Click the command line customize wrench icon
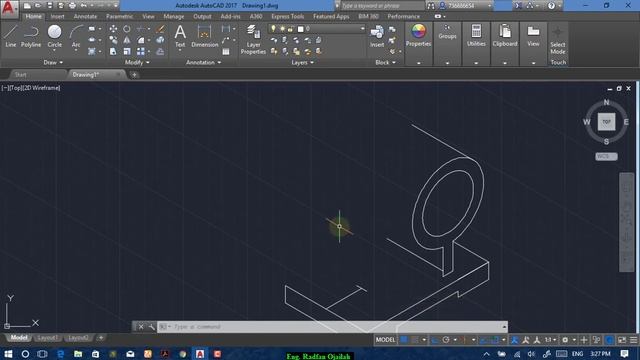The height and width of the screenshot is (360, 640). [151, 327]
